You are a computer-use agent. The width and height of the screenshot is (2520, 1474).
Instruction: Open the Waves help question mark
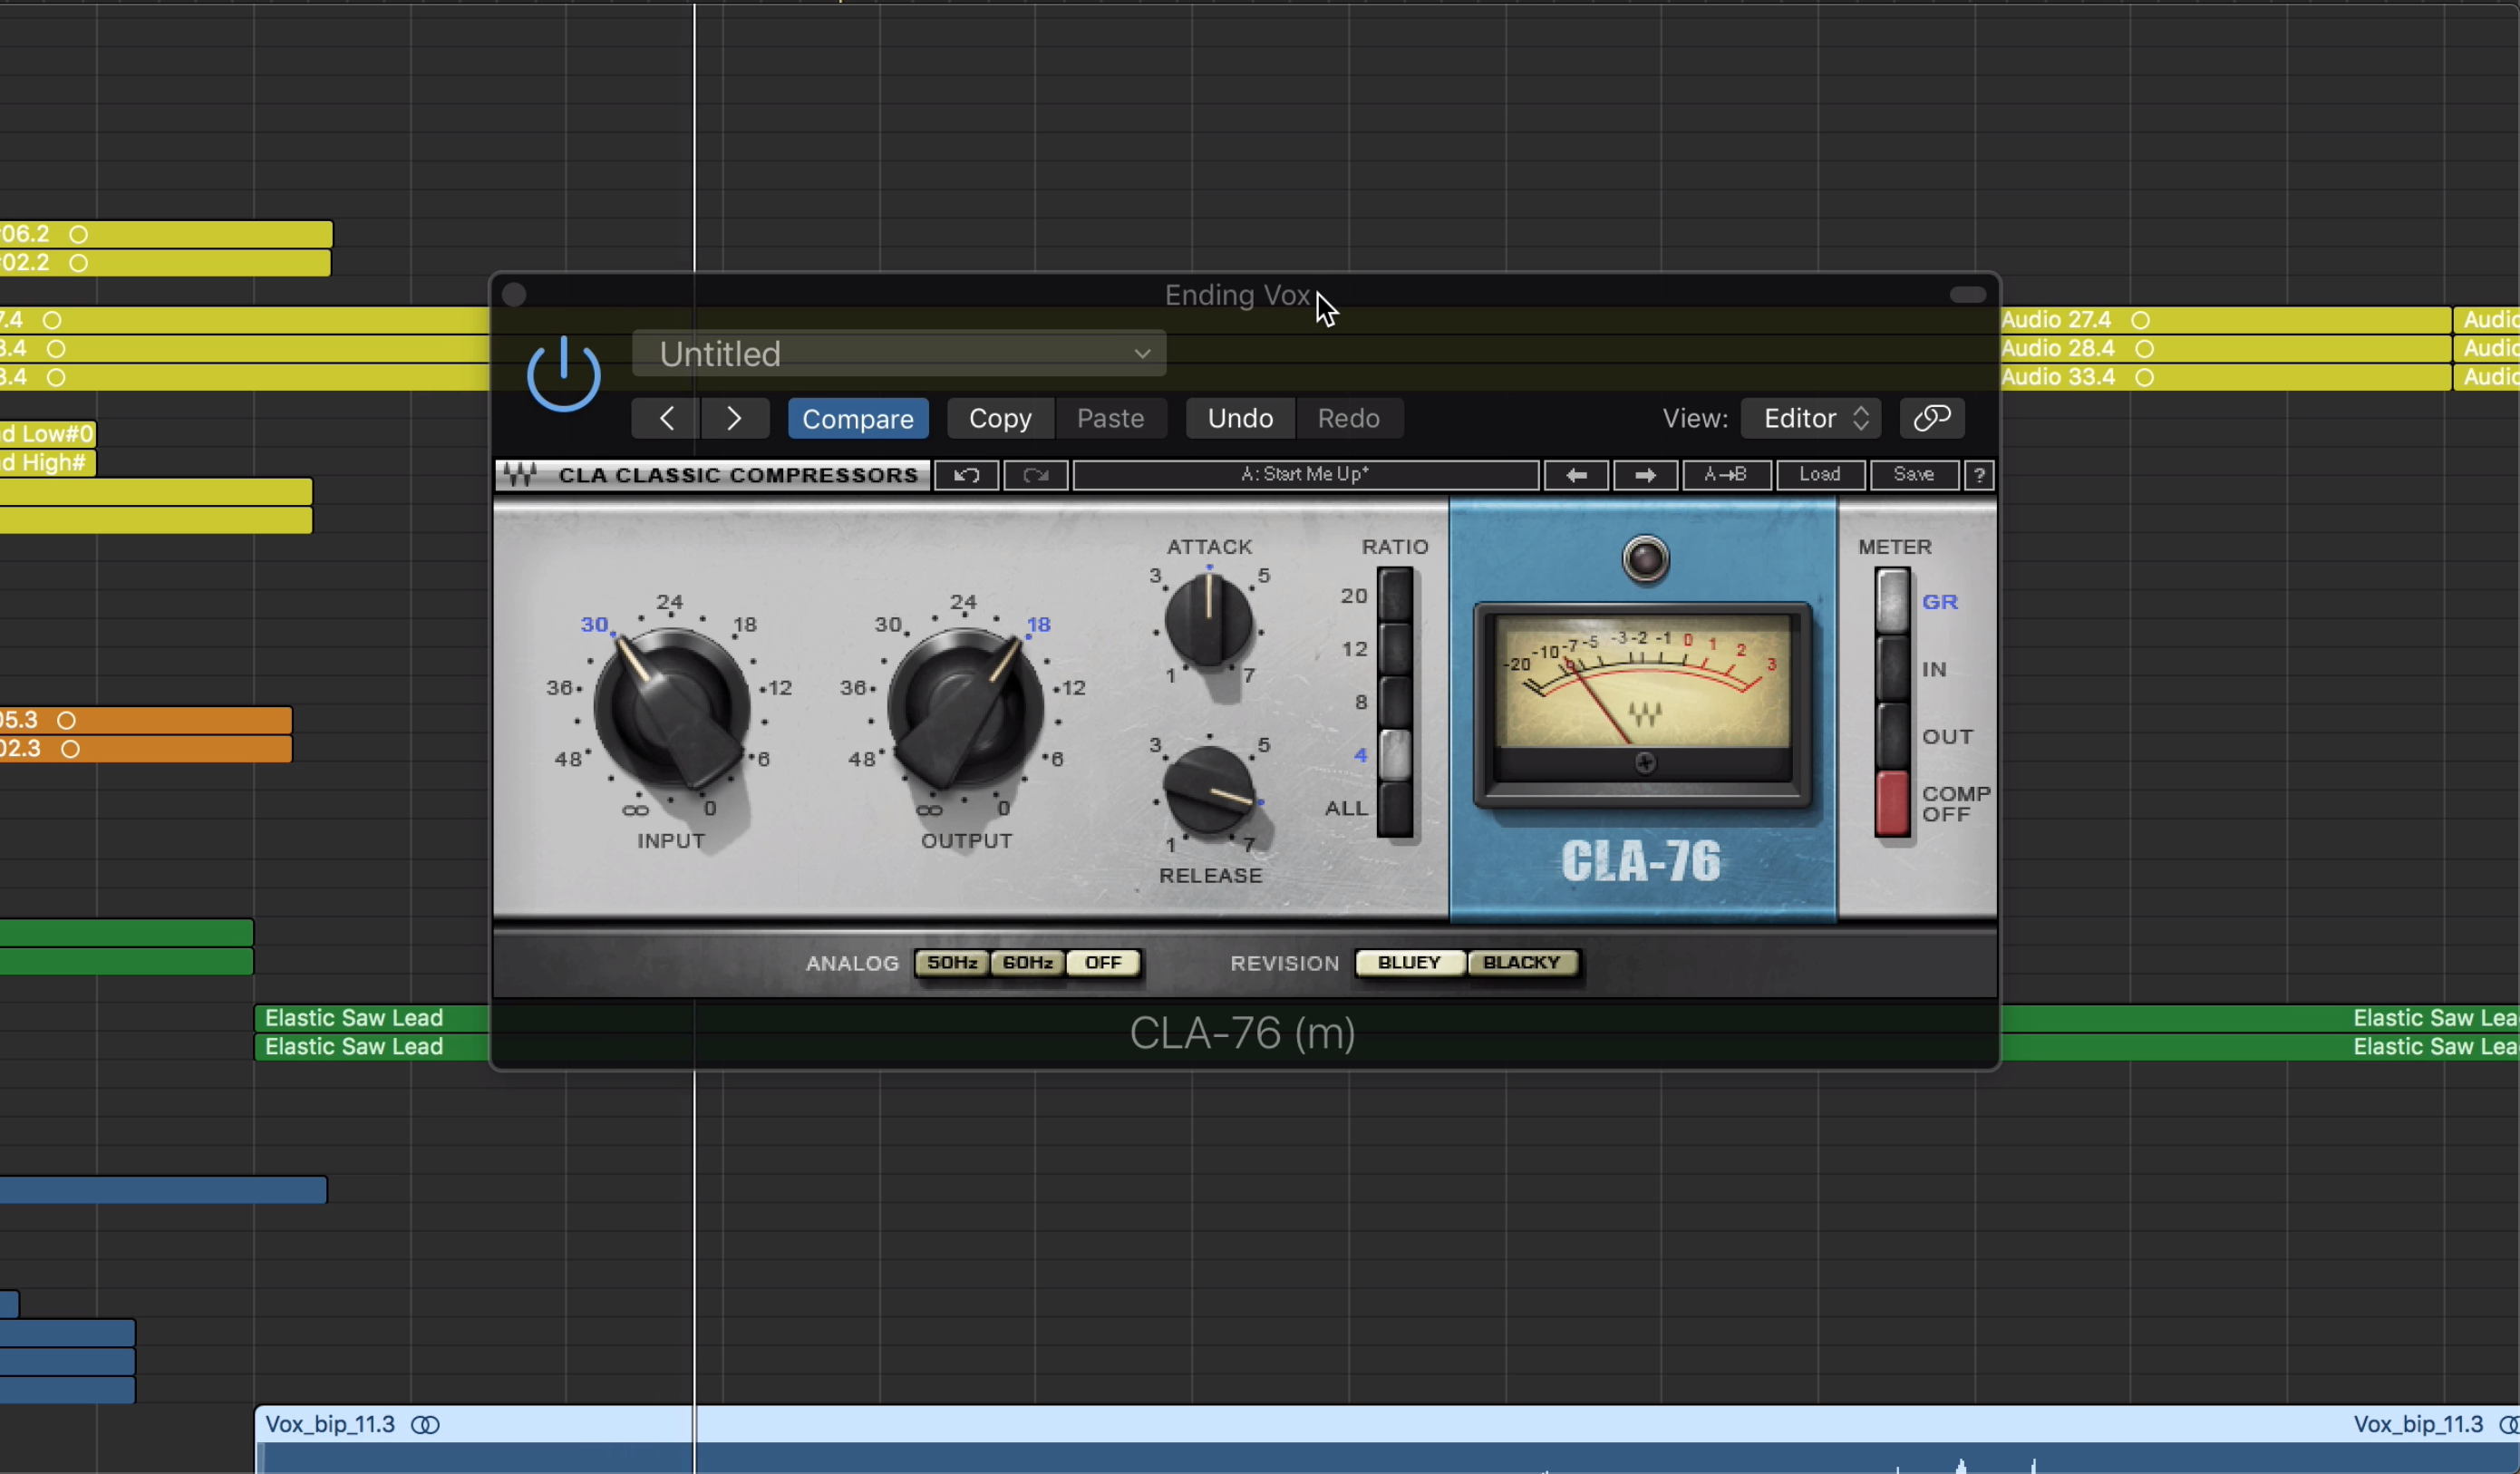point(1979,475)
